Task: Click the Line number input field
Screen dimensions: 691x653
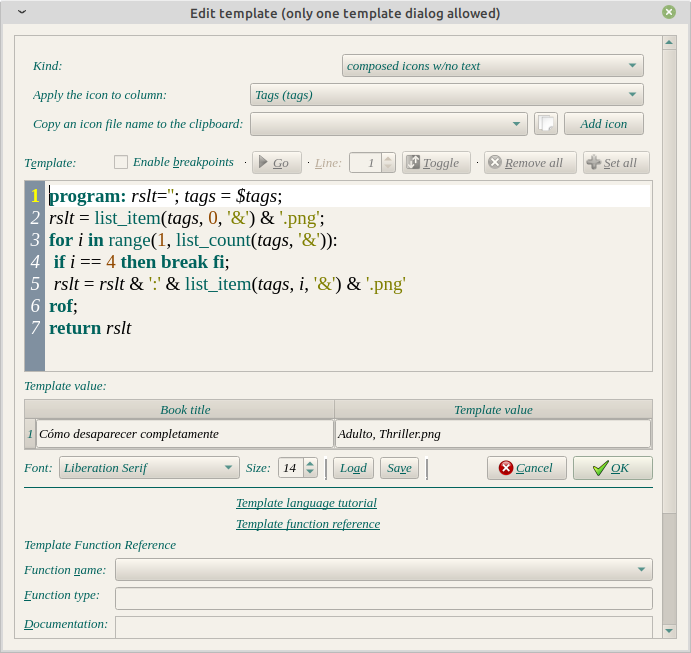Action: [366, 163]
